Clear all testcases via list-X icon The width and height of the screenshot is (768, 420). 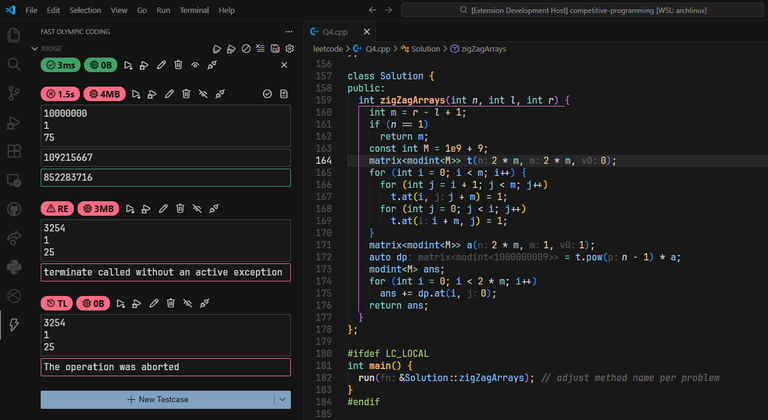(261, 49)
